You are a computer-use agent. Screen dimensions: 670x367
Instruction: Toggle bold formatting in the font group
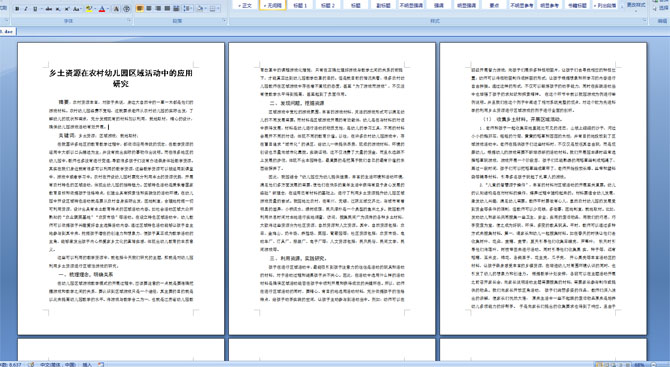pos(17,9)
